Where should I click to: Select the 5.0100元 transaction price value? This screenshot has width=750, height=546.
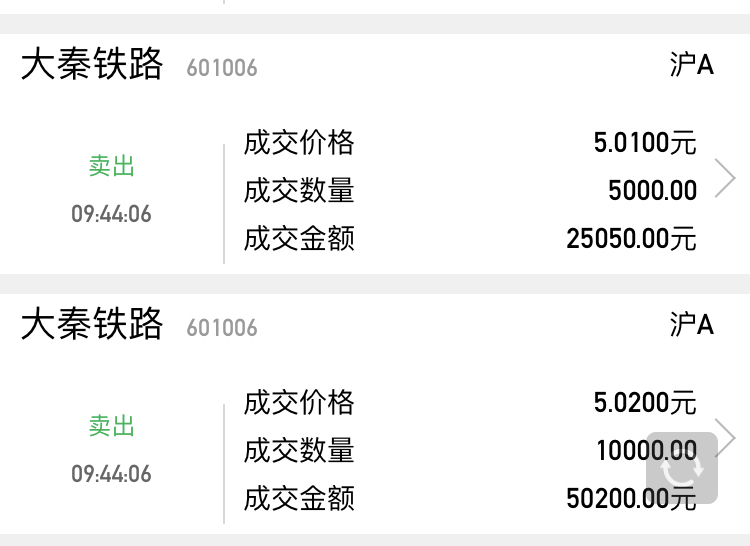(x=644, y=143)
